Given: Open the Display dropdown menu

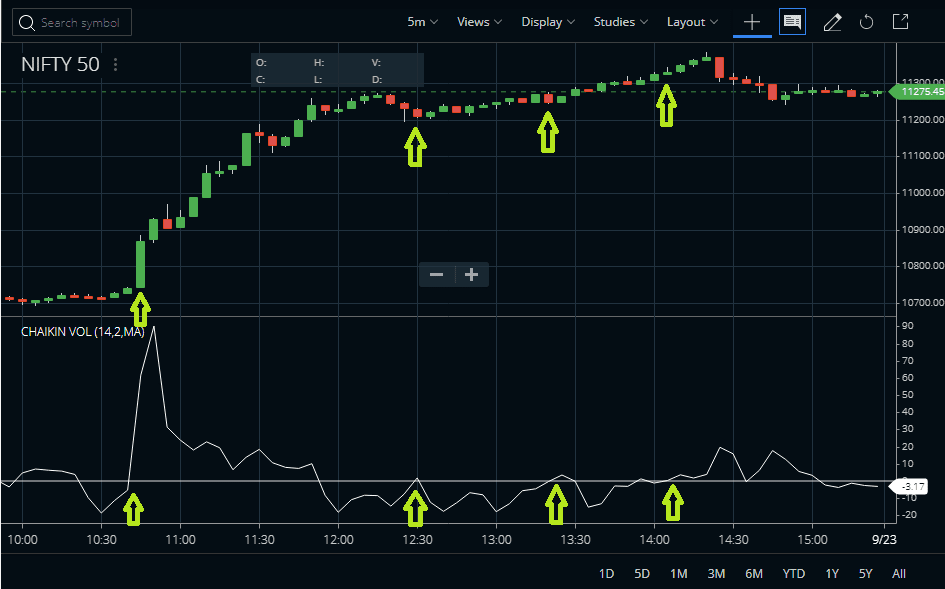Looking at the screenshot, I should coord(547,22).
